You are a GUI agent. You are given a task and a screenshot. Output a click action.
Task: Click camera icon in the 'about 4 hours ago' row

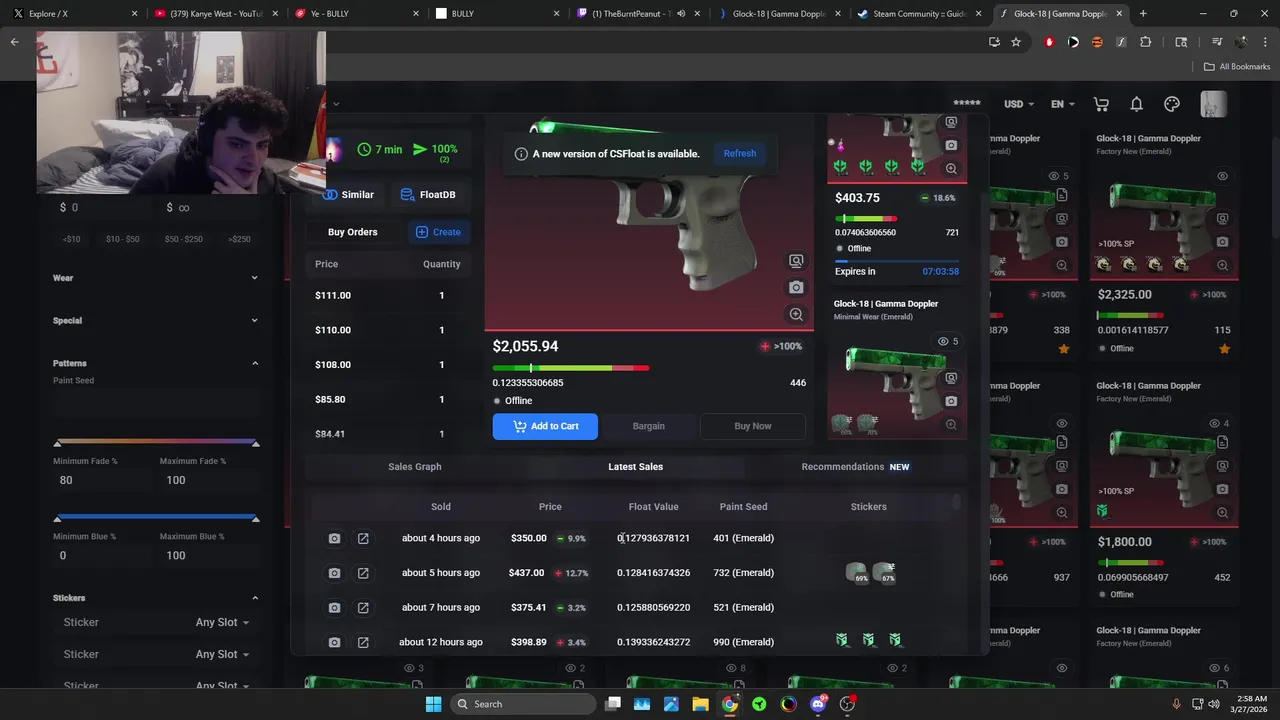(x=334, y=538)
